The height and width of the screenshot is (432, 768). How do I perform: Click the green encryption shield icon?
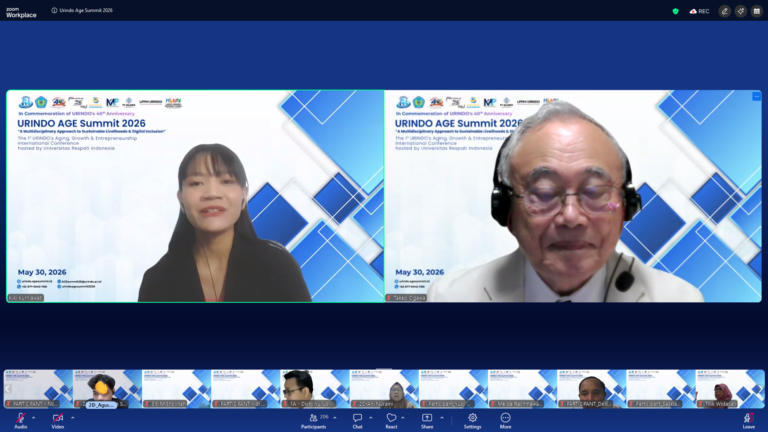[675, 11]
